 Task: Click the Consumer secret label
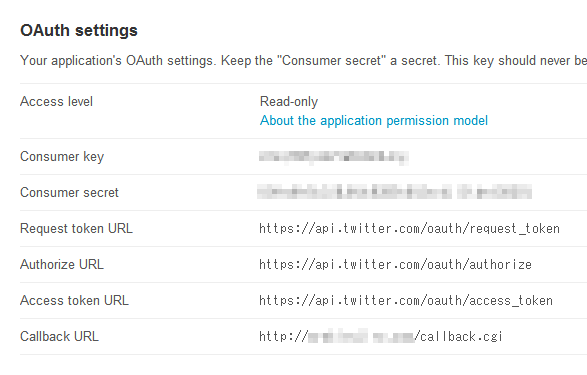69,192
